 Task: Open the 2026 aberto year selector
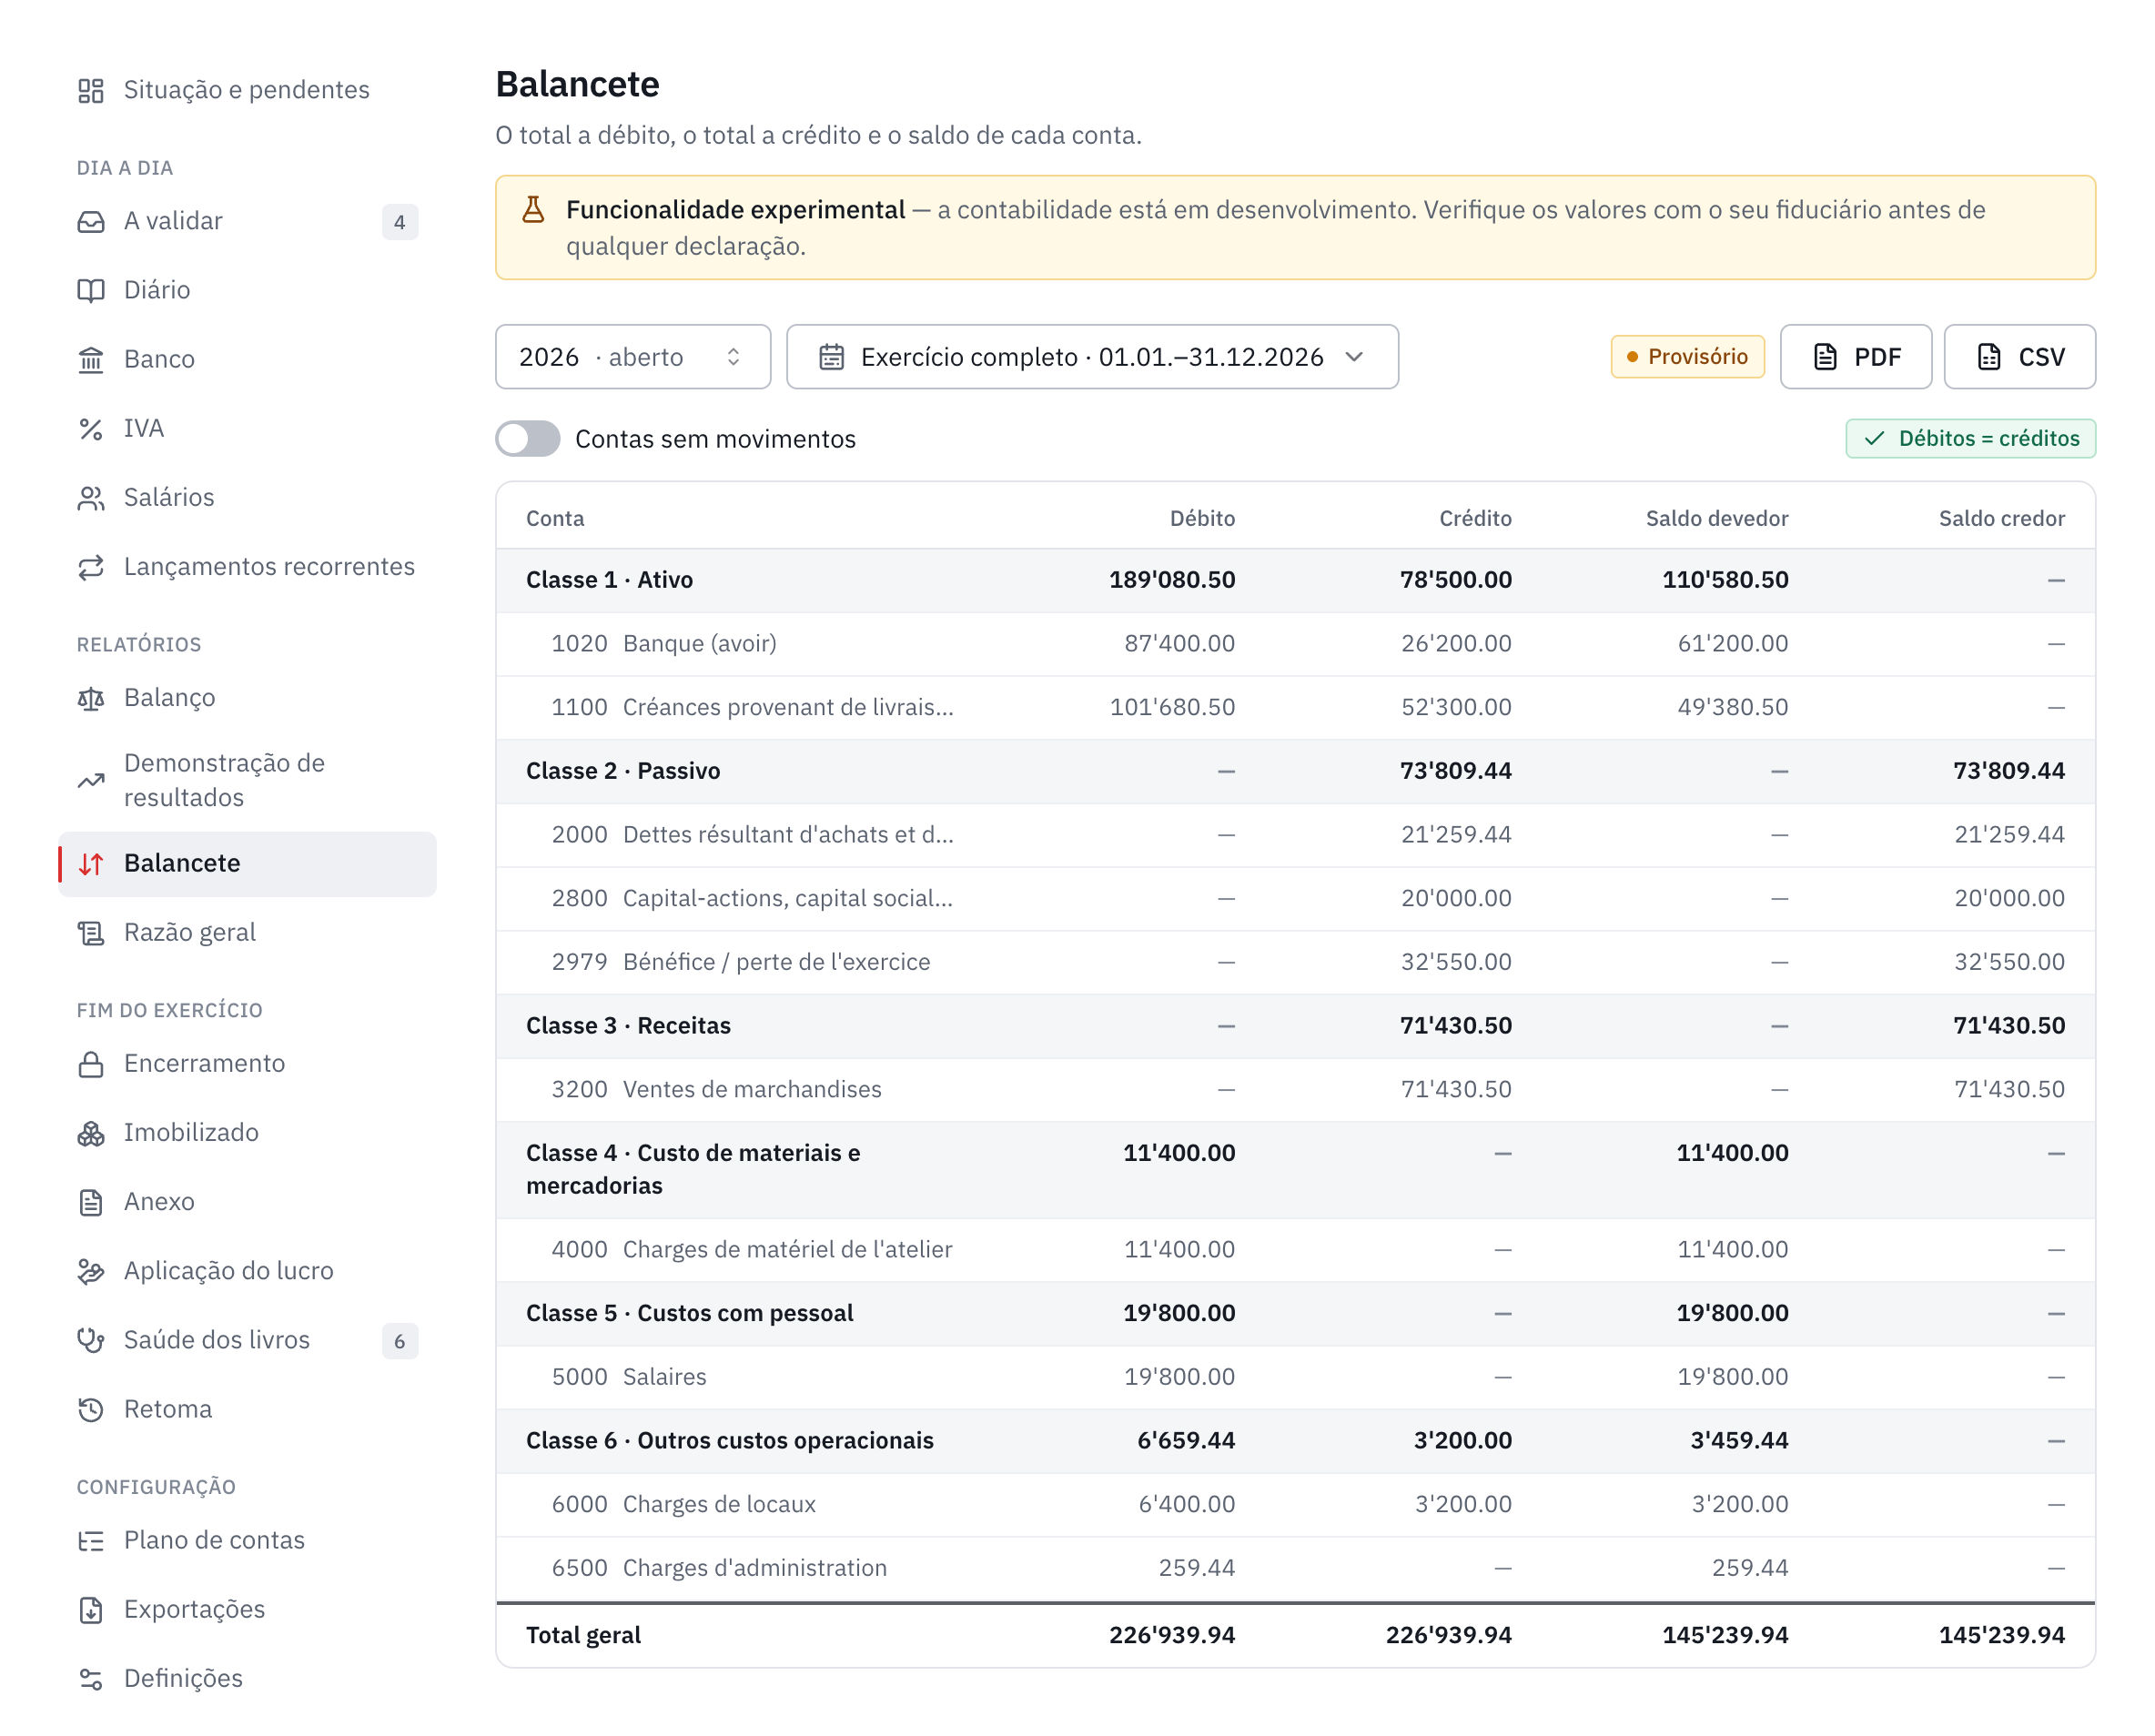(632, 357)
